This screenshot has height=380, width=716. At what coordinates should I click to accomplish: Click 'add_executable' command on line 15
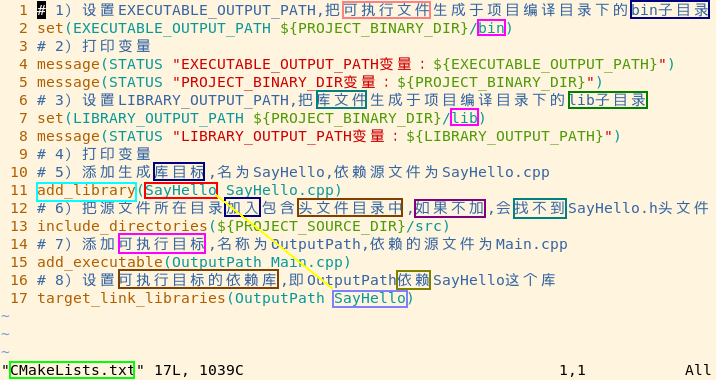pos(100,262)
